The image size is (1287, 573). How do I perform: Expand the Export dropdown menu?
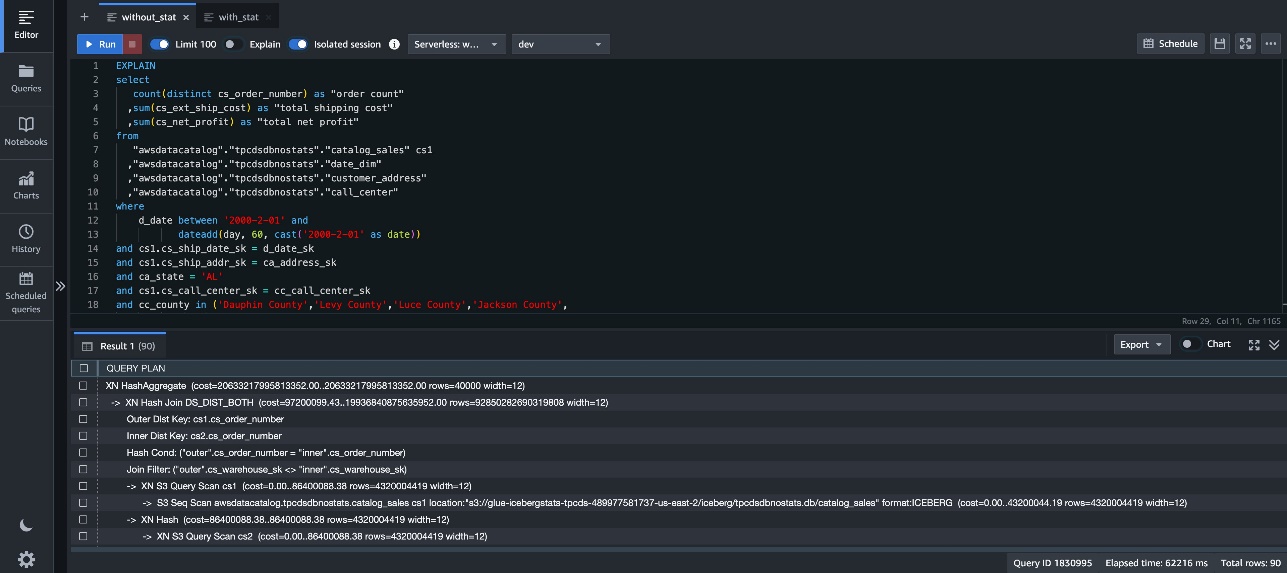(x=1142, y=344)
